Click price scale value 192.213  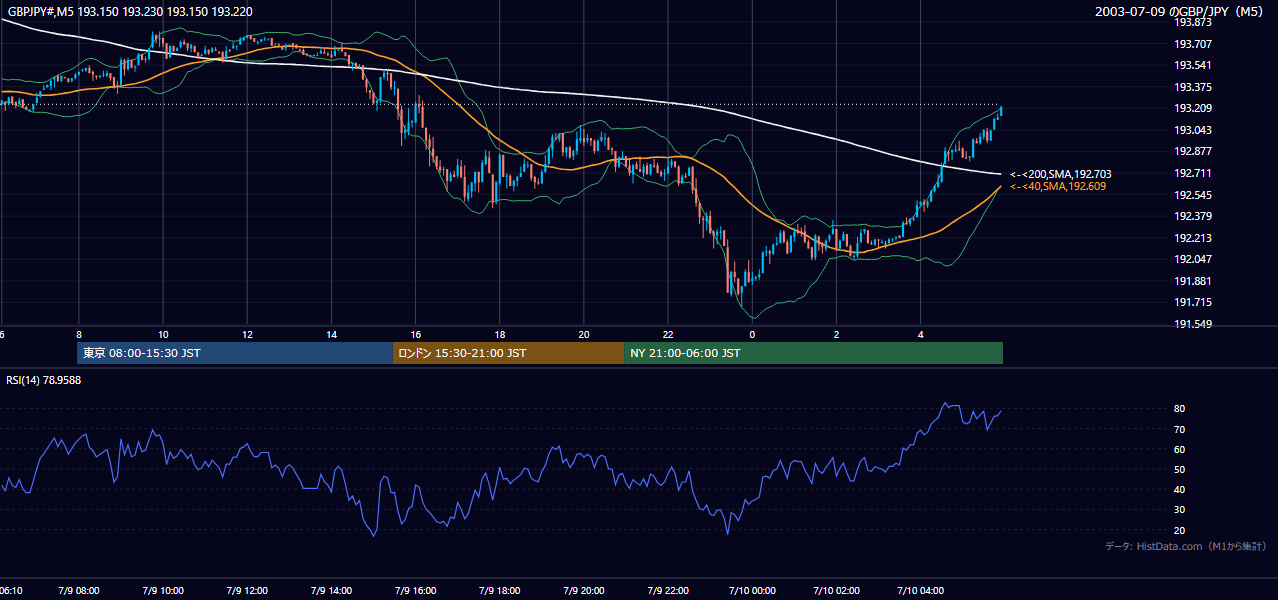(x=1194, y=239)
